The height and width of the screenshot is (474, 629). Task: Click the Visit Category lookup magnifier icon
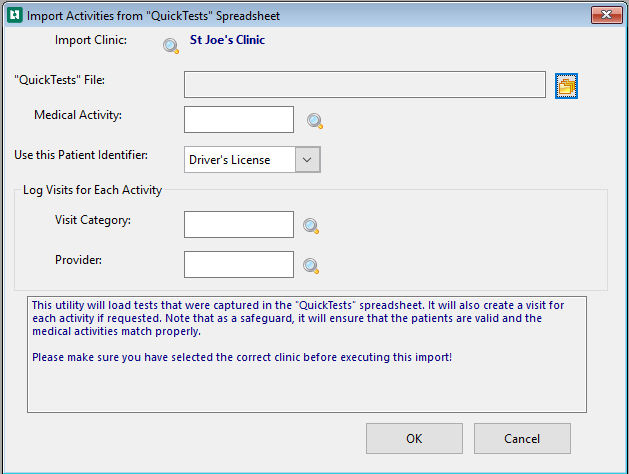[x=311, y=226]
